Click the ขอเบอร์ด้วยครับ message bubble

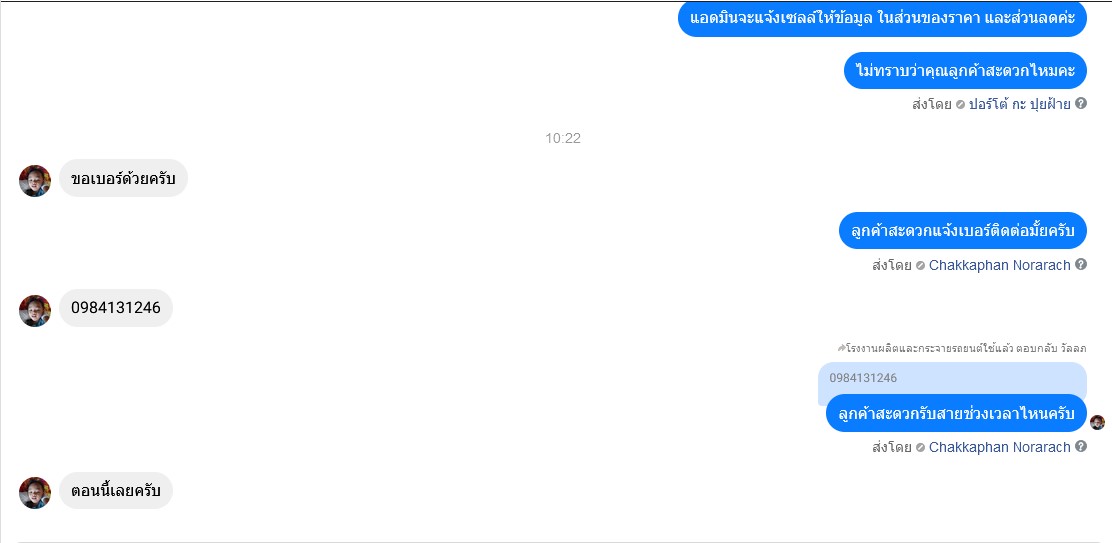[x=123, y=178]
